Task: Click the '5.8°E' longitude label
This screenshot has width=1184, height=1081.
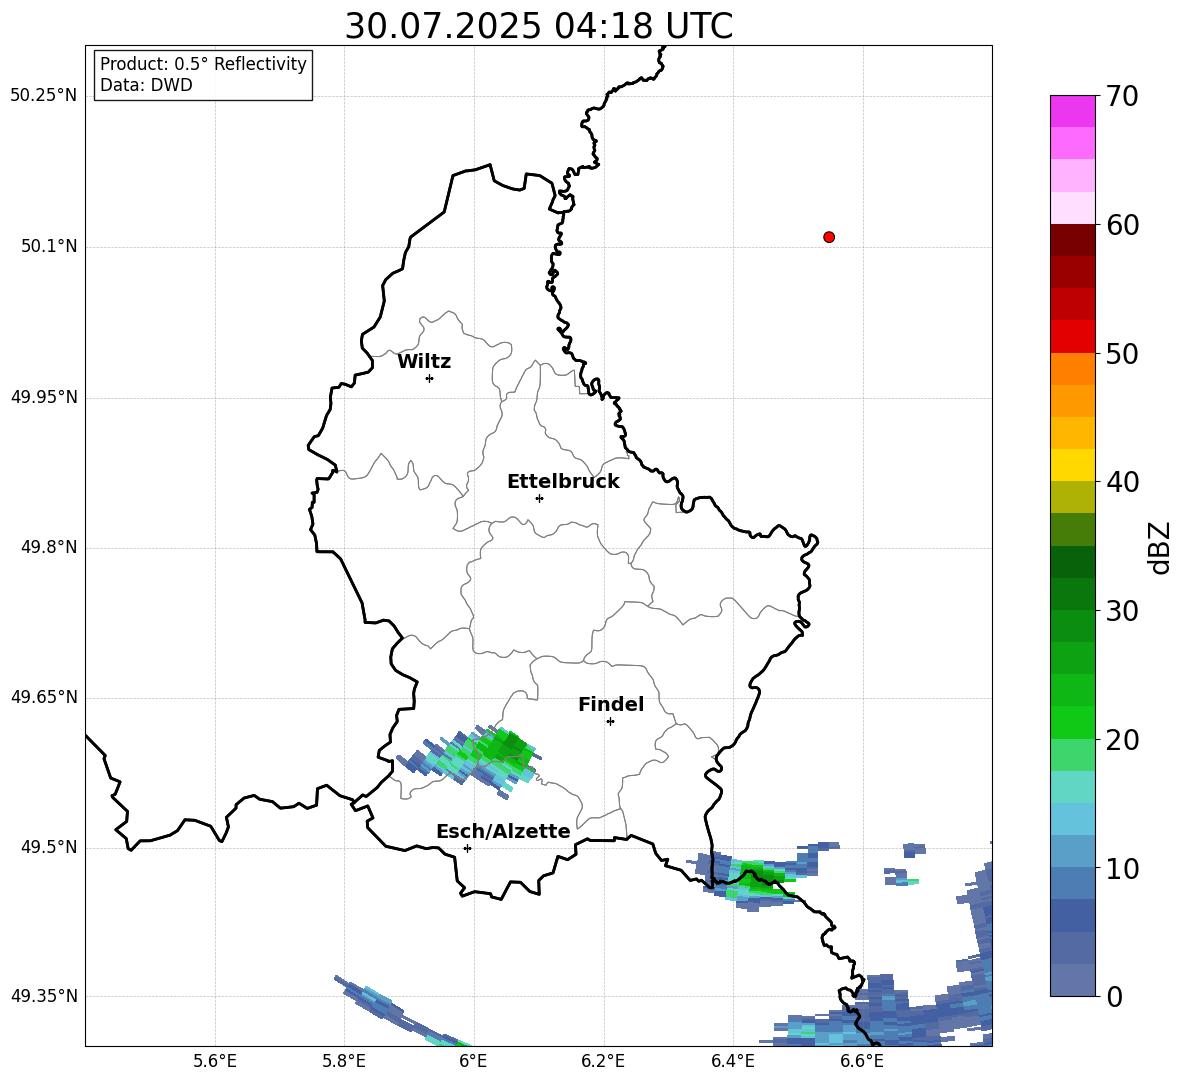Action: point(344,1061)
